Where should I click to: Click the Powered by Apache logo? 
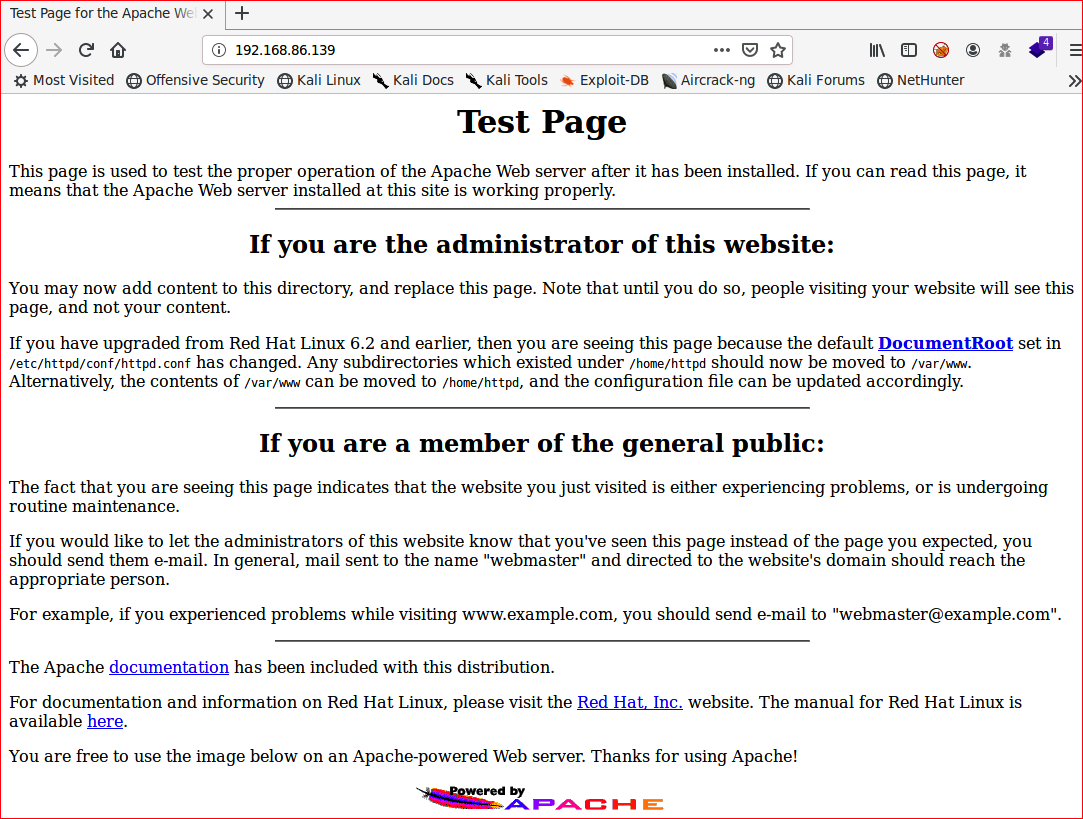pyautogui.click(x=540, y=798)
